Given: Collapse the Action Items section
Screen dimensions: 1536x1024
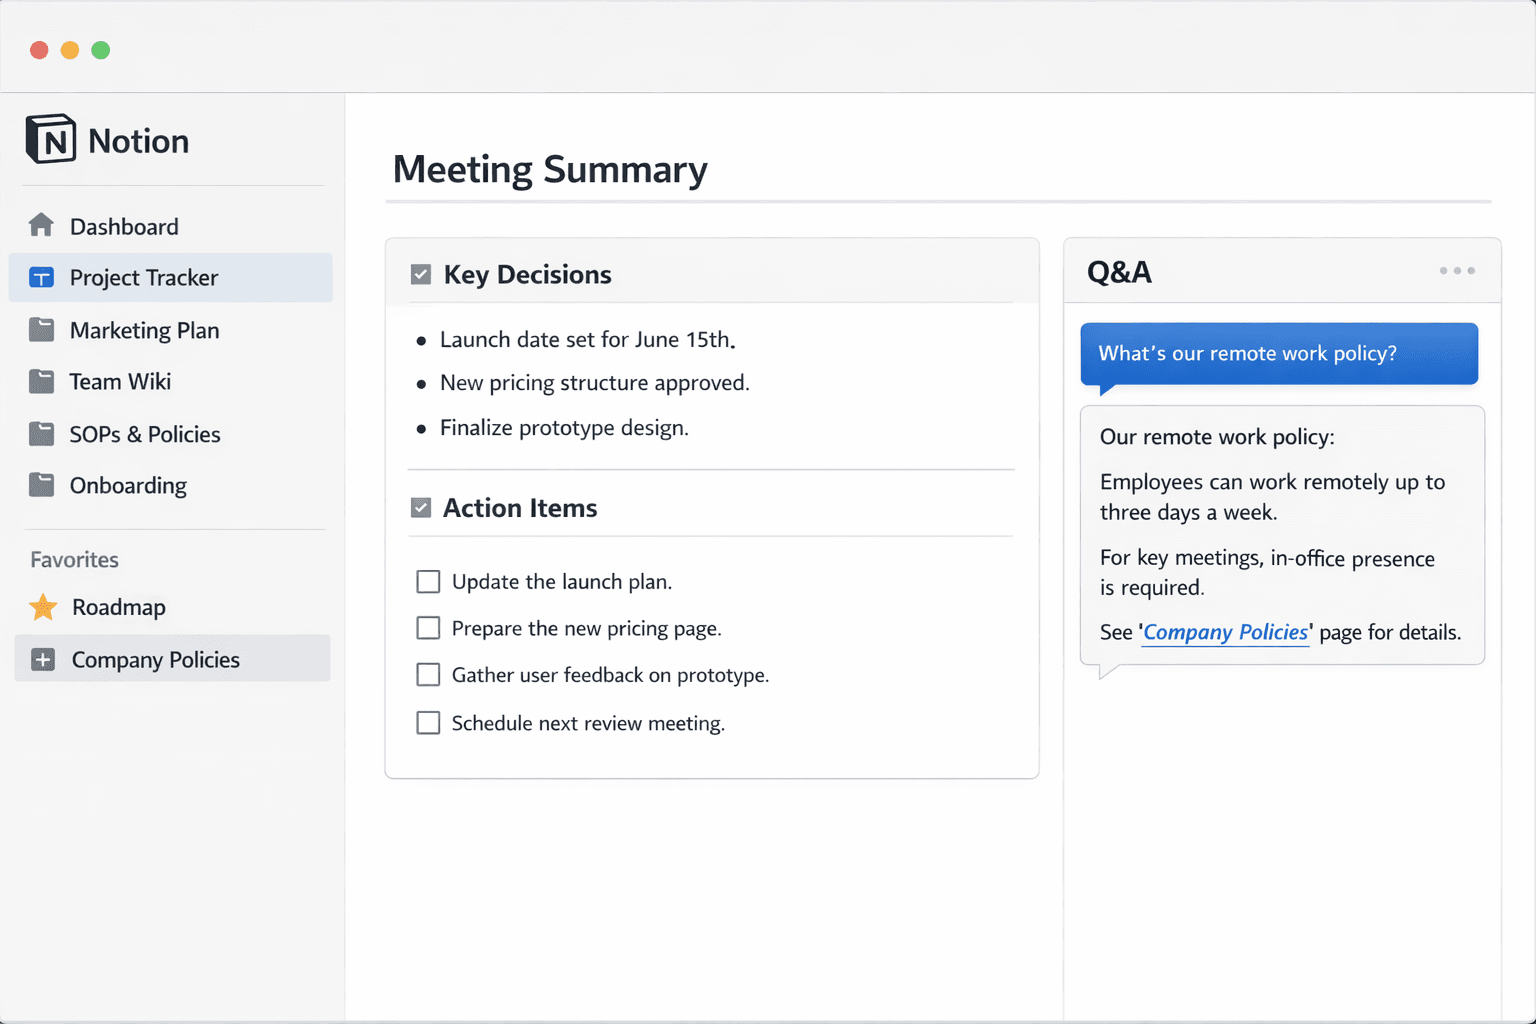Looking at the screenshot, I should tap(420, 507).
